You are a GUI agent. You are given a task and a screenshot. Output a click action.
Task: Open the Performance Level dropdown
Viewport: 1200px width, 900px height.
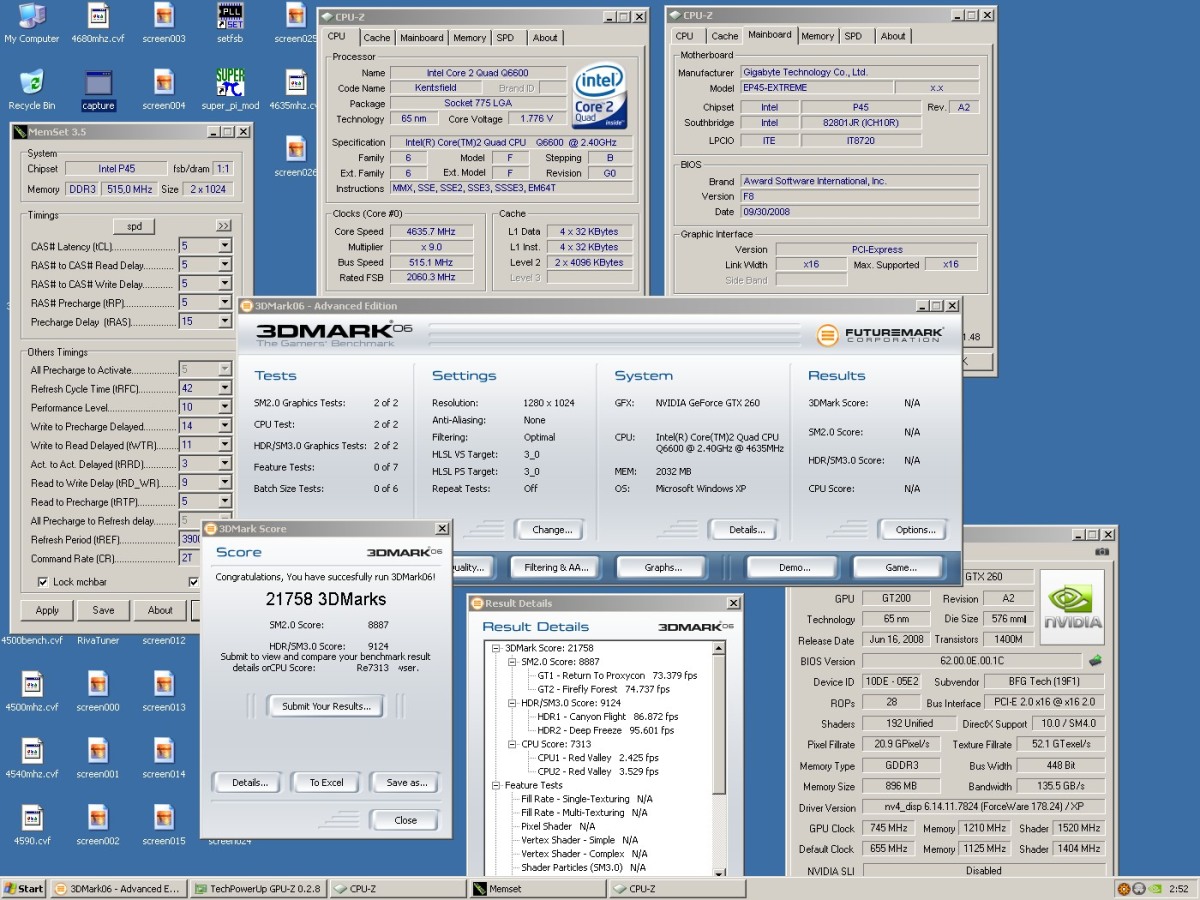click(x=224, y=407)
